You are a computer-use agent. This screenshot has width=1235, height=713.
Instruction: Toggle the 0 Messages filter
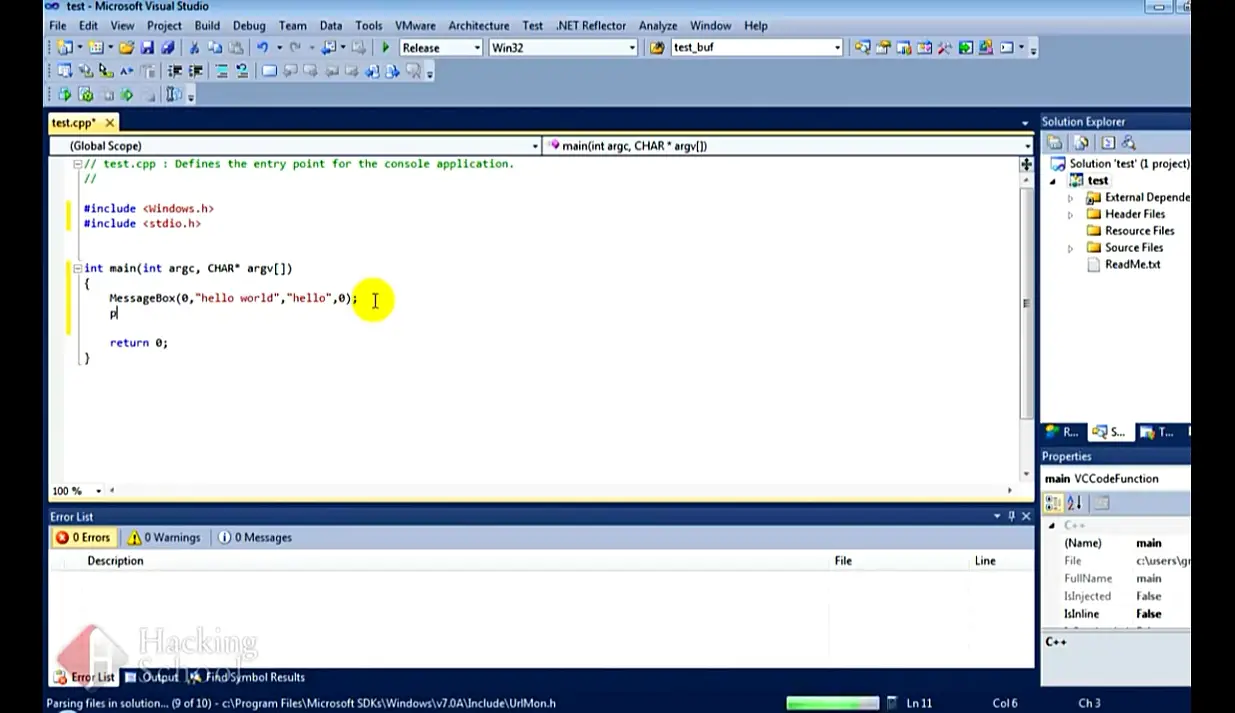255,537
